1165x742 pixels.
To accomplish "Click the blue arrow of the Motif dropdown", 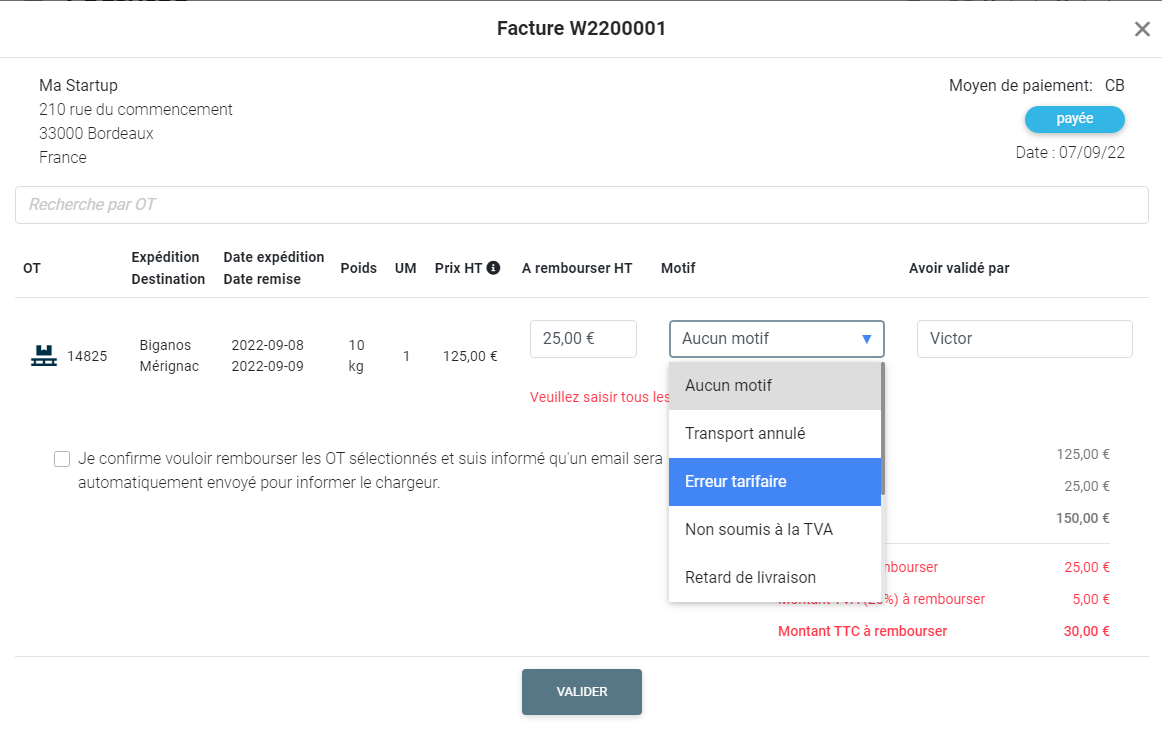I will 866,339.
